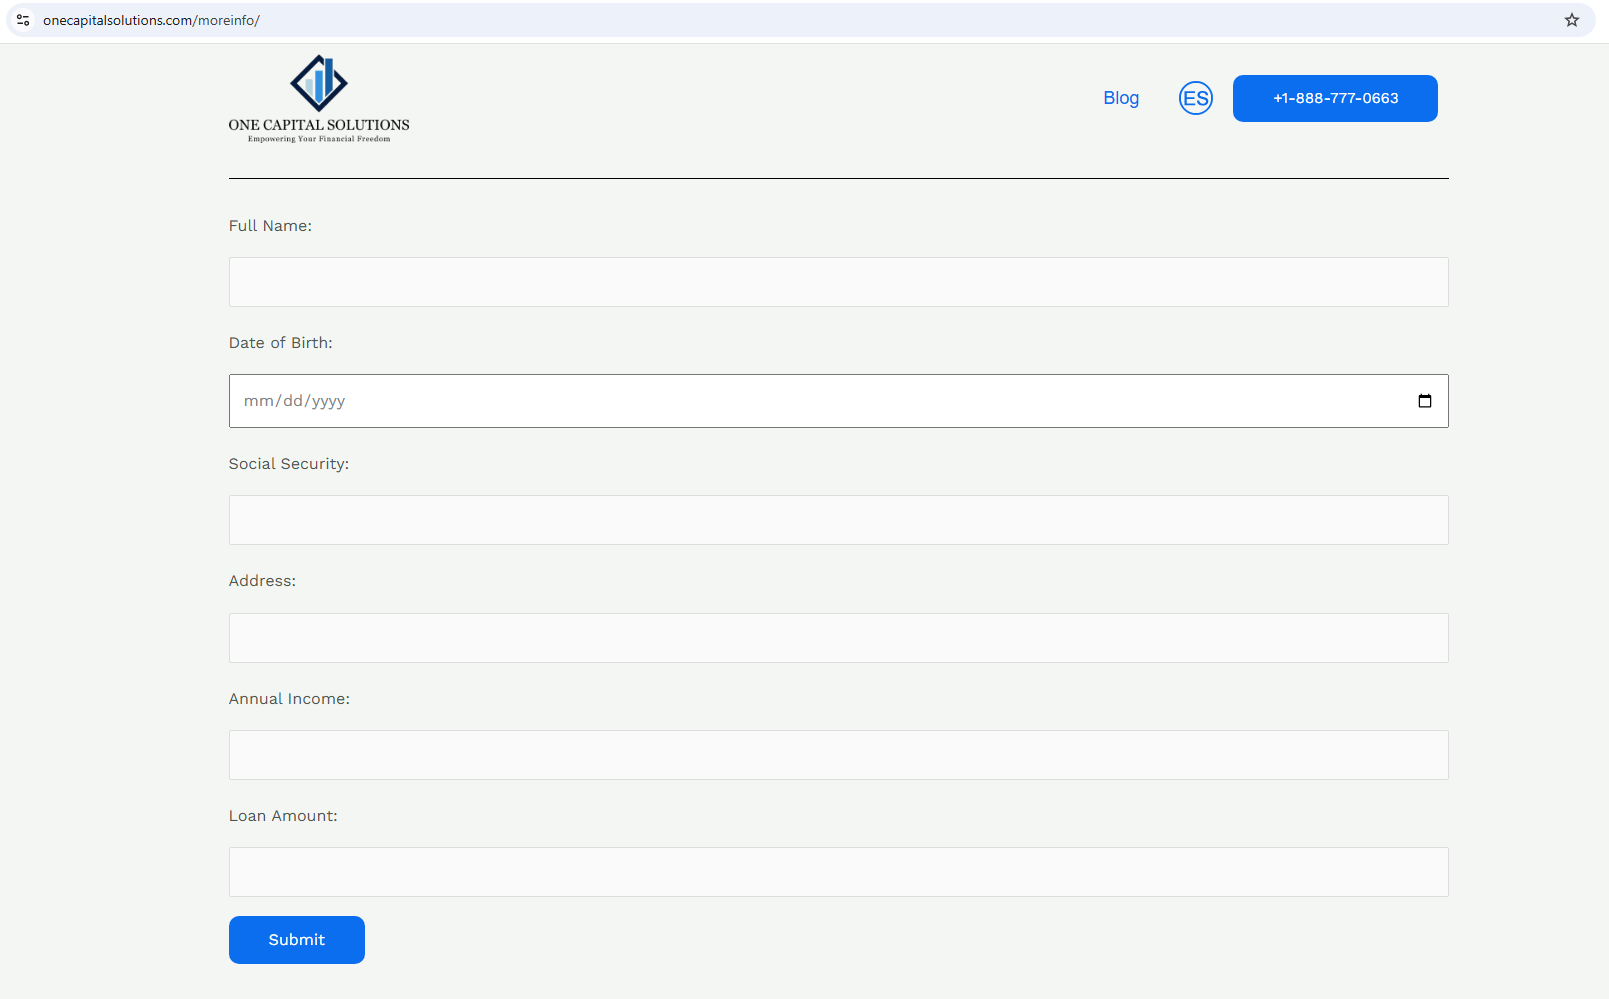Open the Blog link
The image size is (1609, 999).
1120,98
